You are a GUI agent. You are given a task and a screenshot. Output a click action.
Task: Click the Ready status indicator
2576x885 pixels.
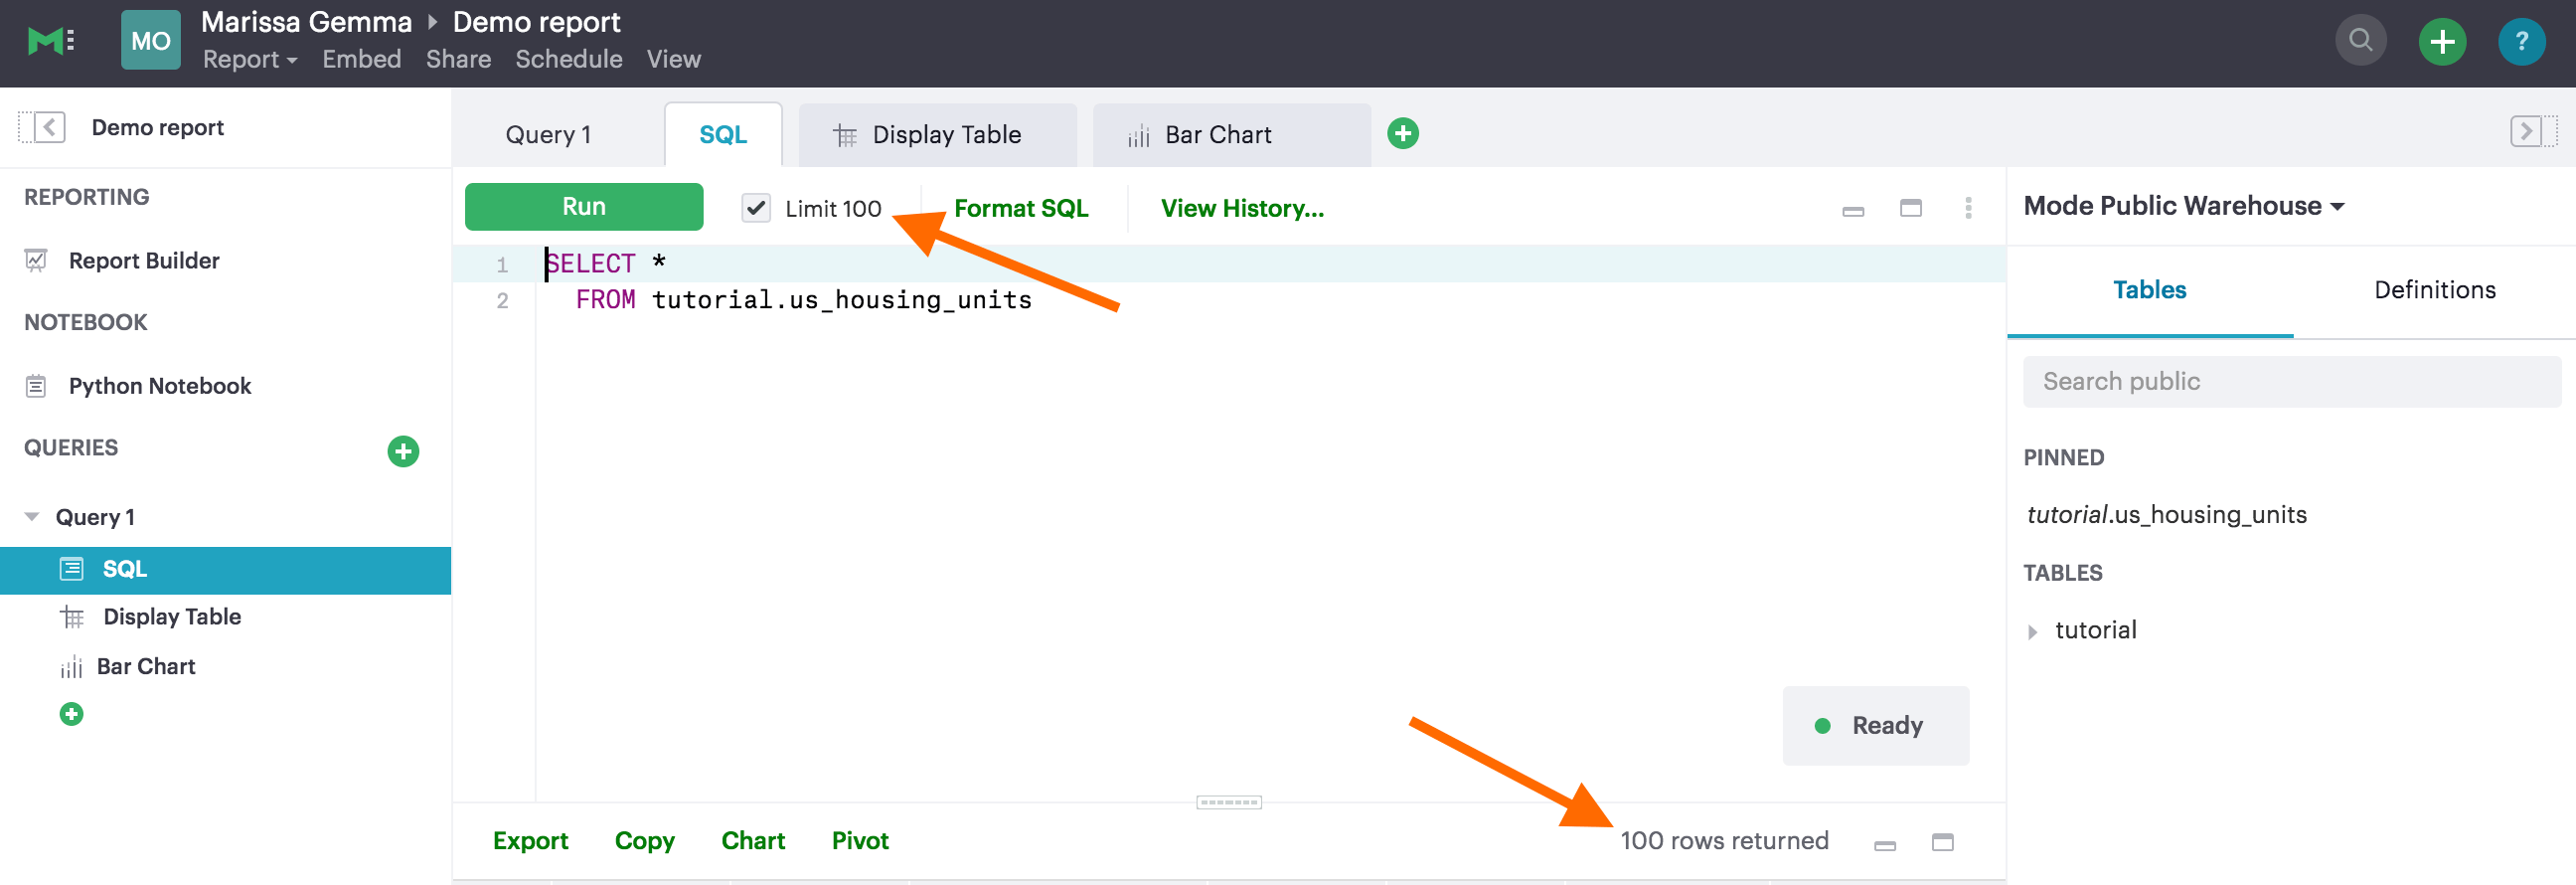[1875, 726]
